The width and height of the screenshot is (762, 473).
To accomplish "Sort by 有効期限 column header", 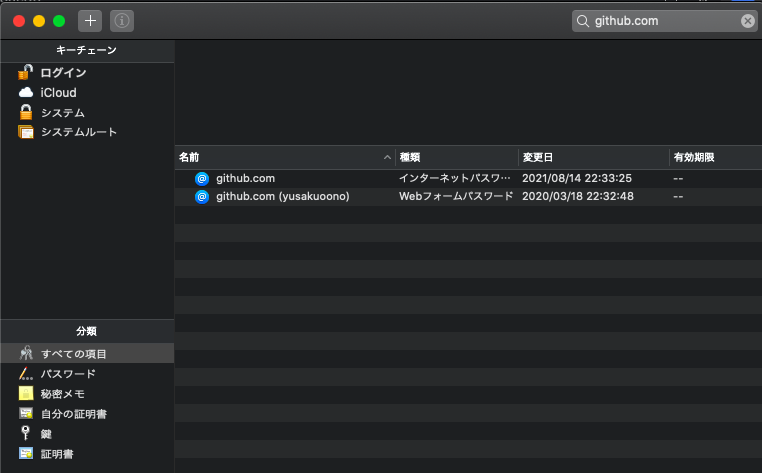I will pyautogui.click(x=716, y=157).
